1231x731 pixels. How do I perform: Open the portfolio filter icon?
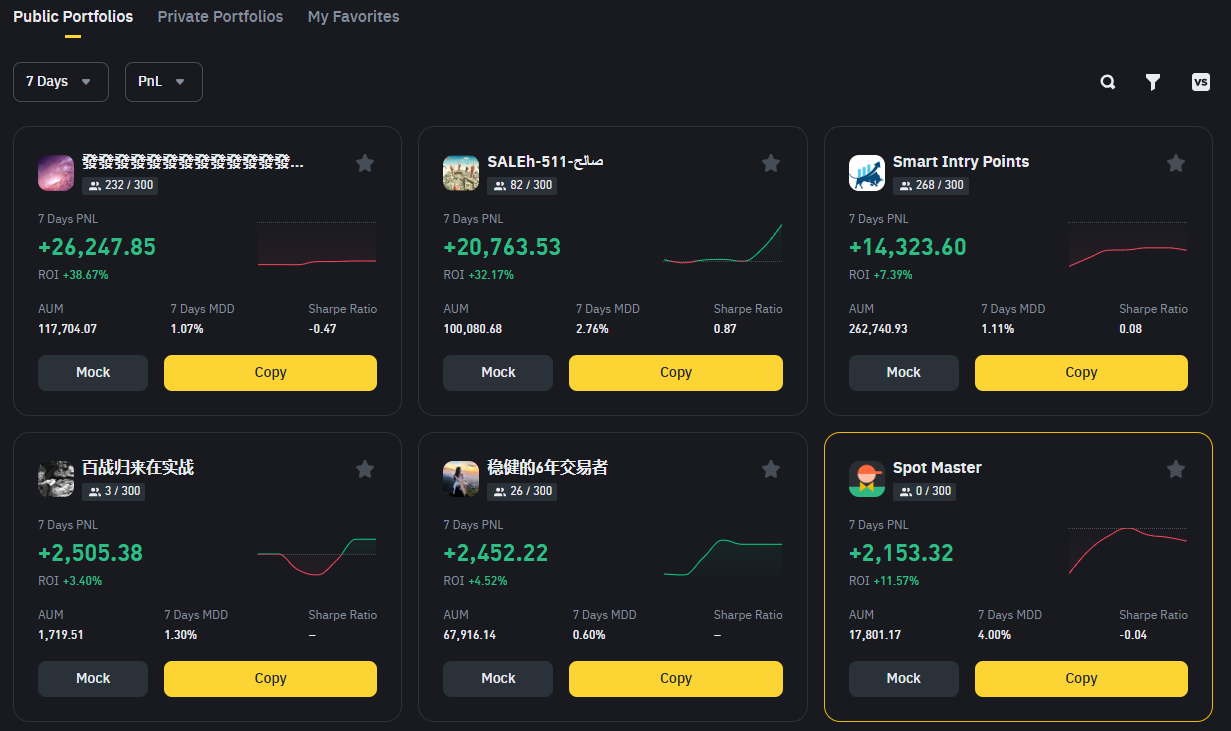click(1153, 82)
